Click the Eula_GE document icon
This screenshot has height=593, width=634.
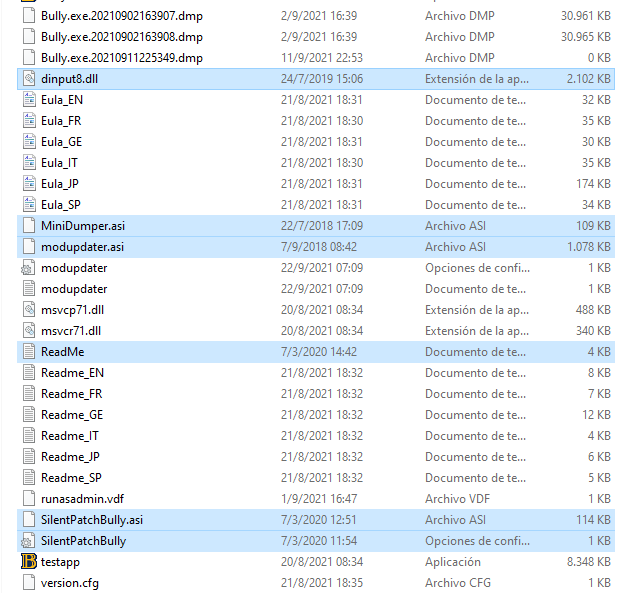pos(29,142)
